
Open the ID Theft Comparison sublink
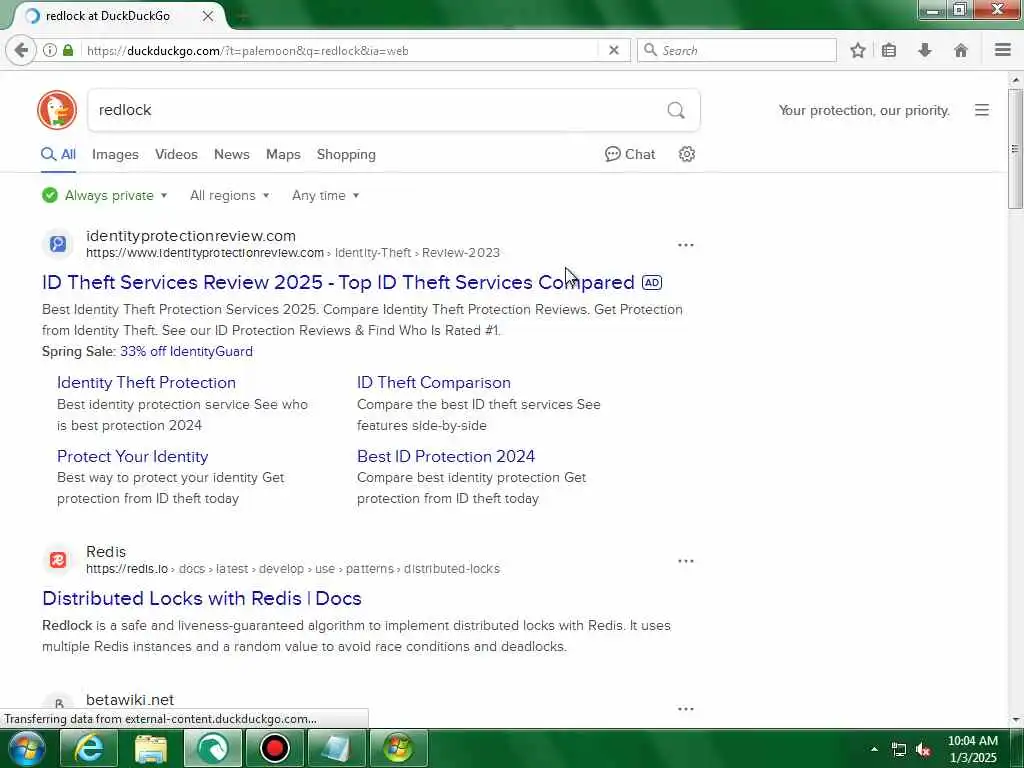click(434, 383)
